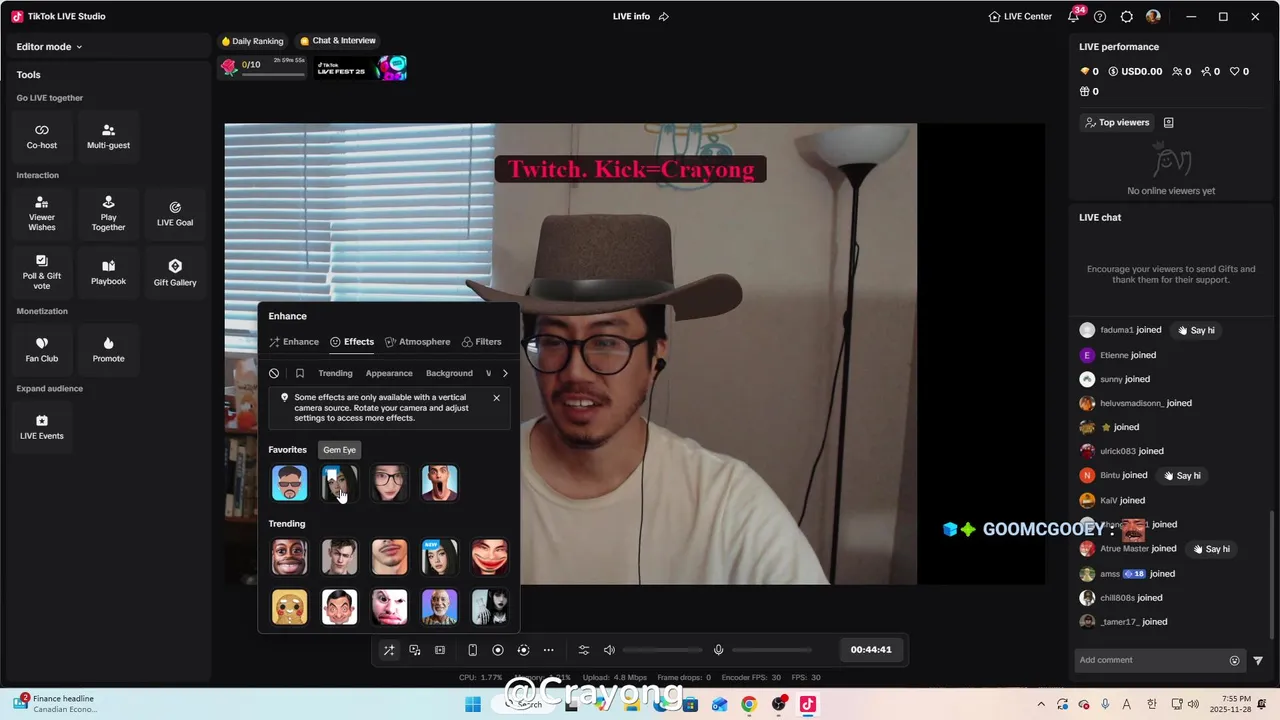Viewport: 1280px width, 720px height.
Task: Click the TikTok LIVE Studio taskbar icon
Action: [x=808, y=704]
